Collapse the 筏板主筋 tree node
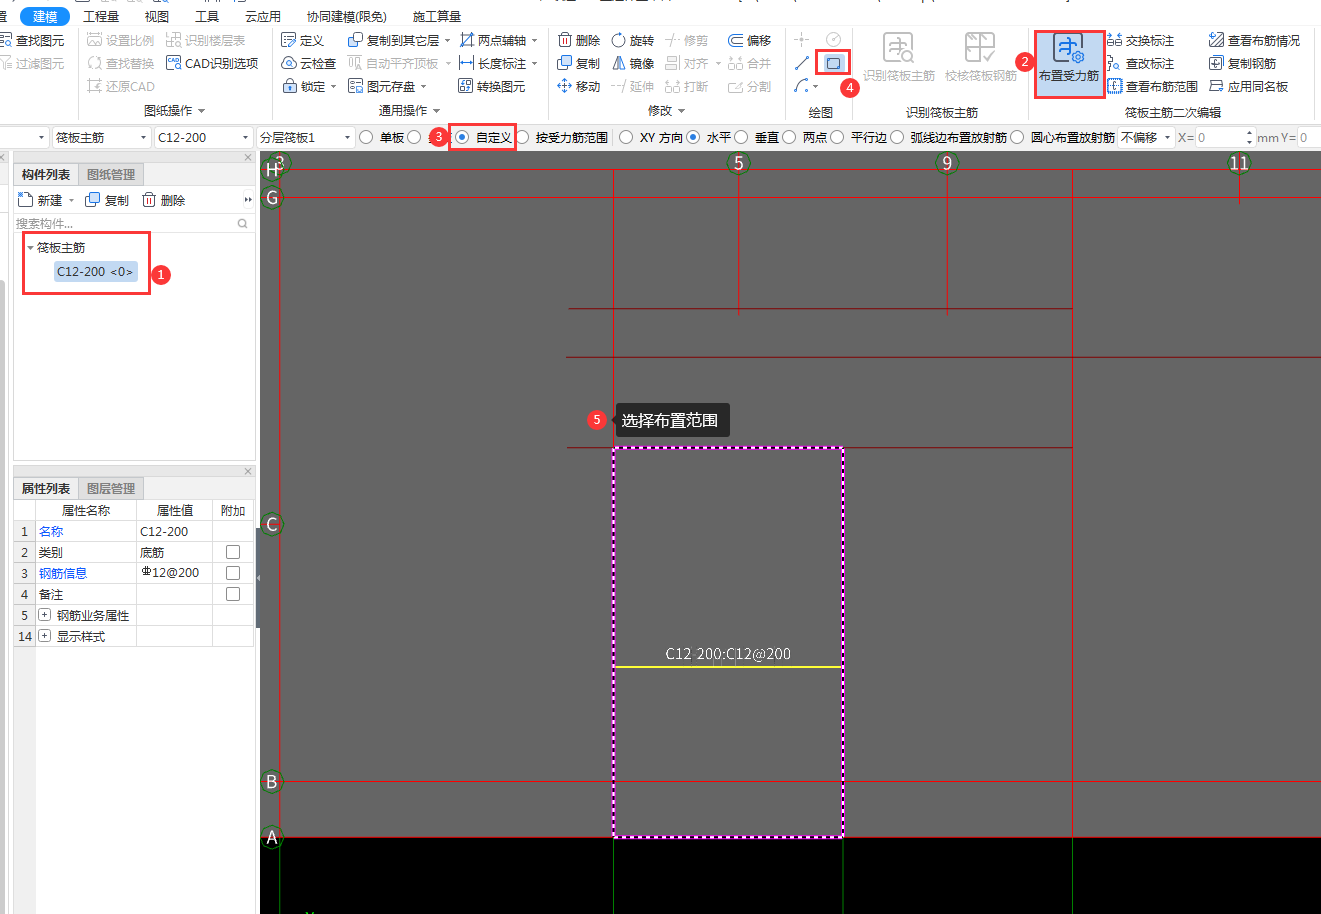 coord(31,248)
